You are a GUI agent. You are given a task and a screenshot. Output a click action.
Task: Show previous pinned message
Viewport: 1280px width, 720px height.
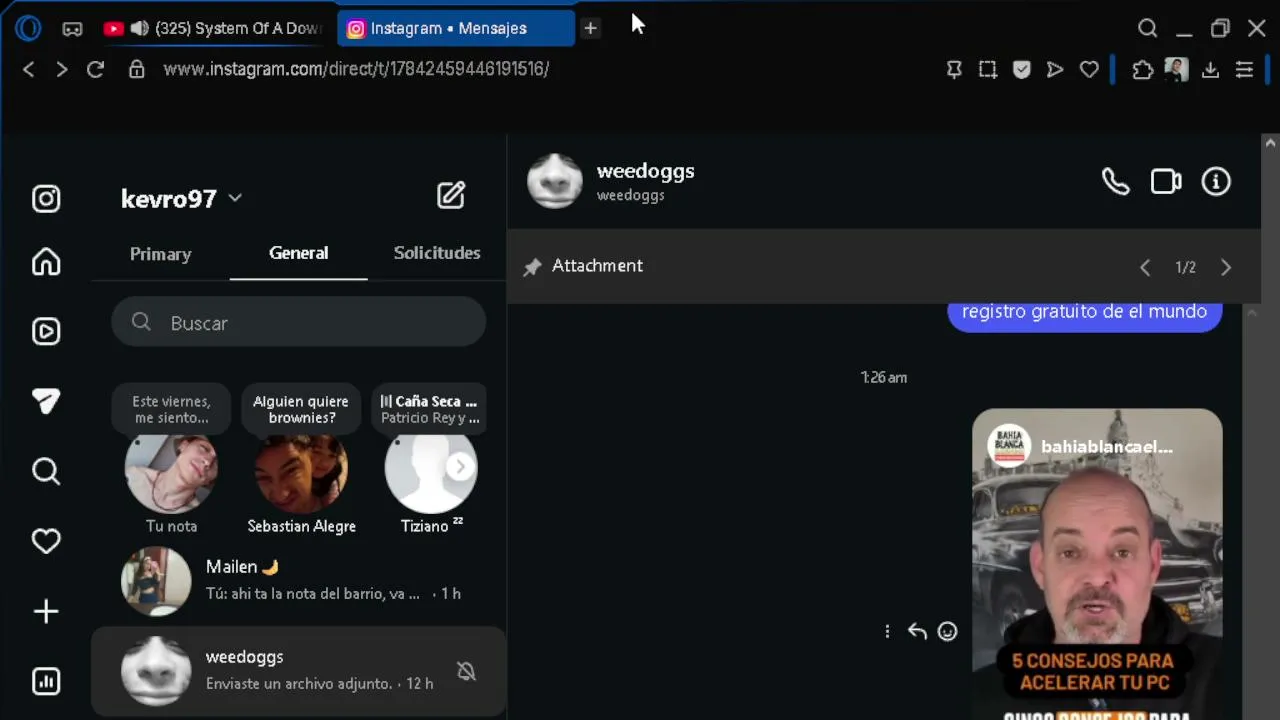pos(1145,267)
